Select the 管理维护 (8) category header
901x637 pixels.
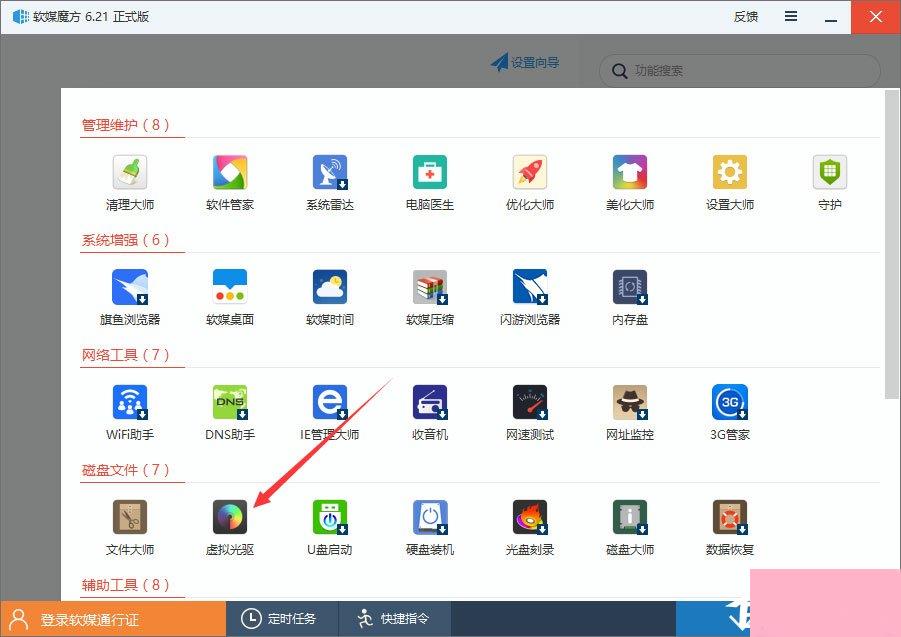[x=126, y=125]
